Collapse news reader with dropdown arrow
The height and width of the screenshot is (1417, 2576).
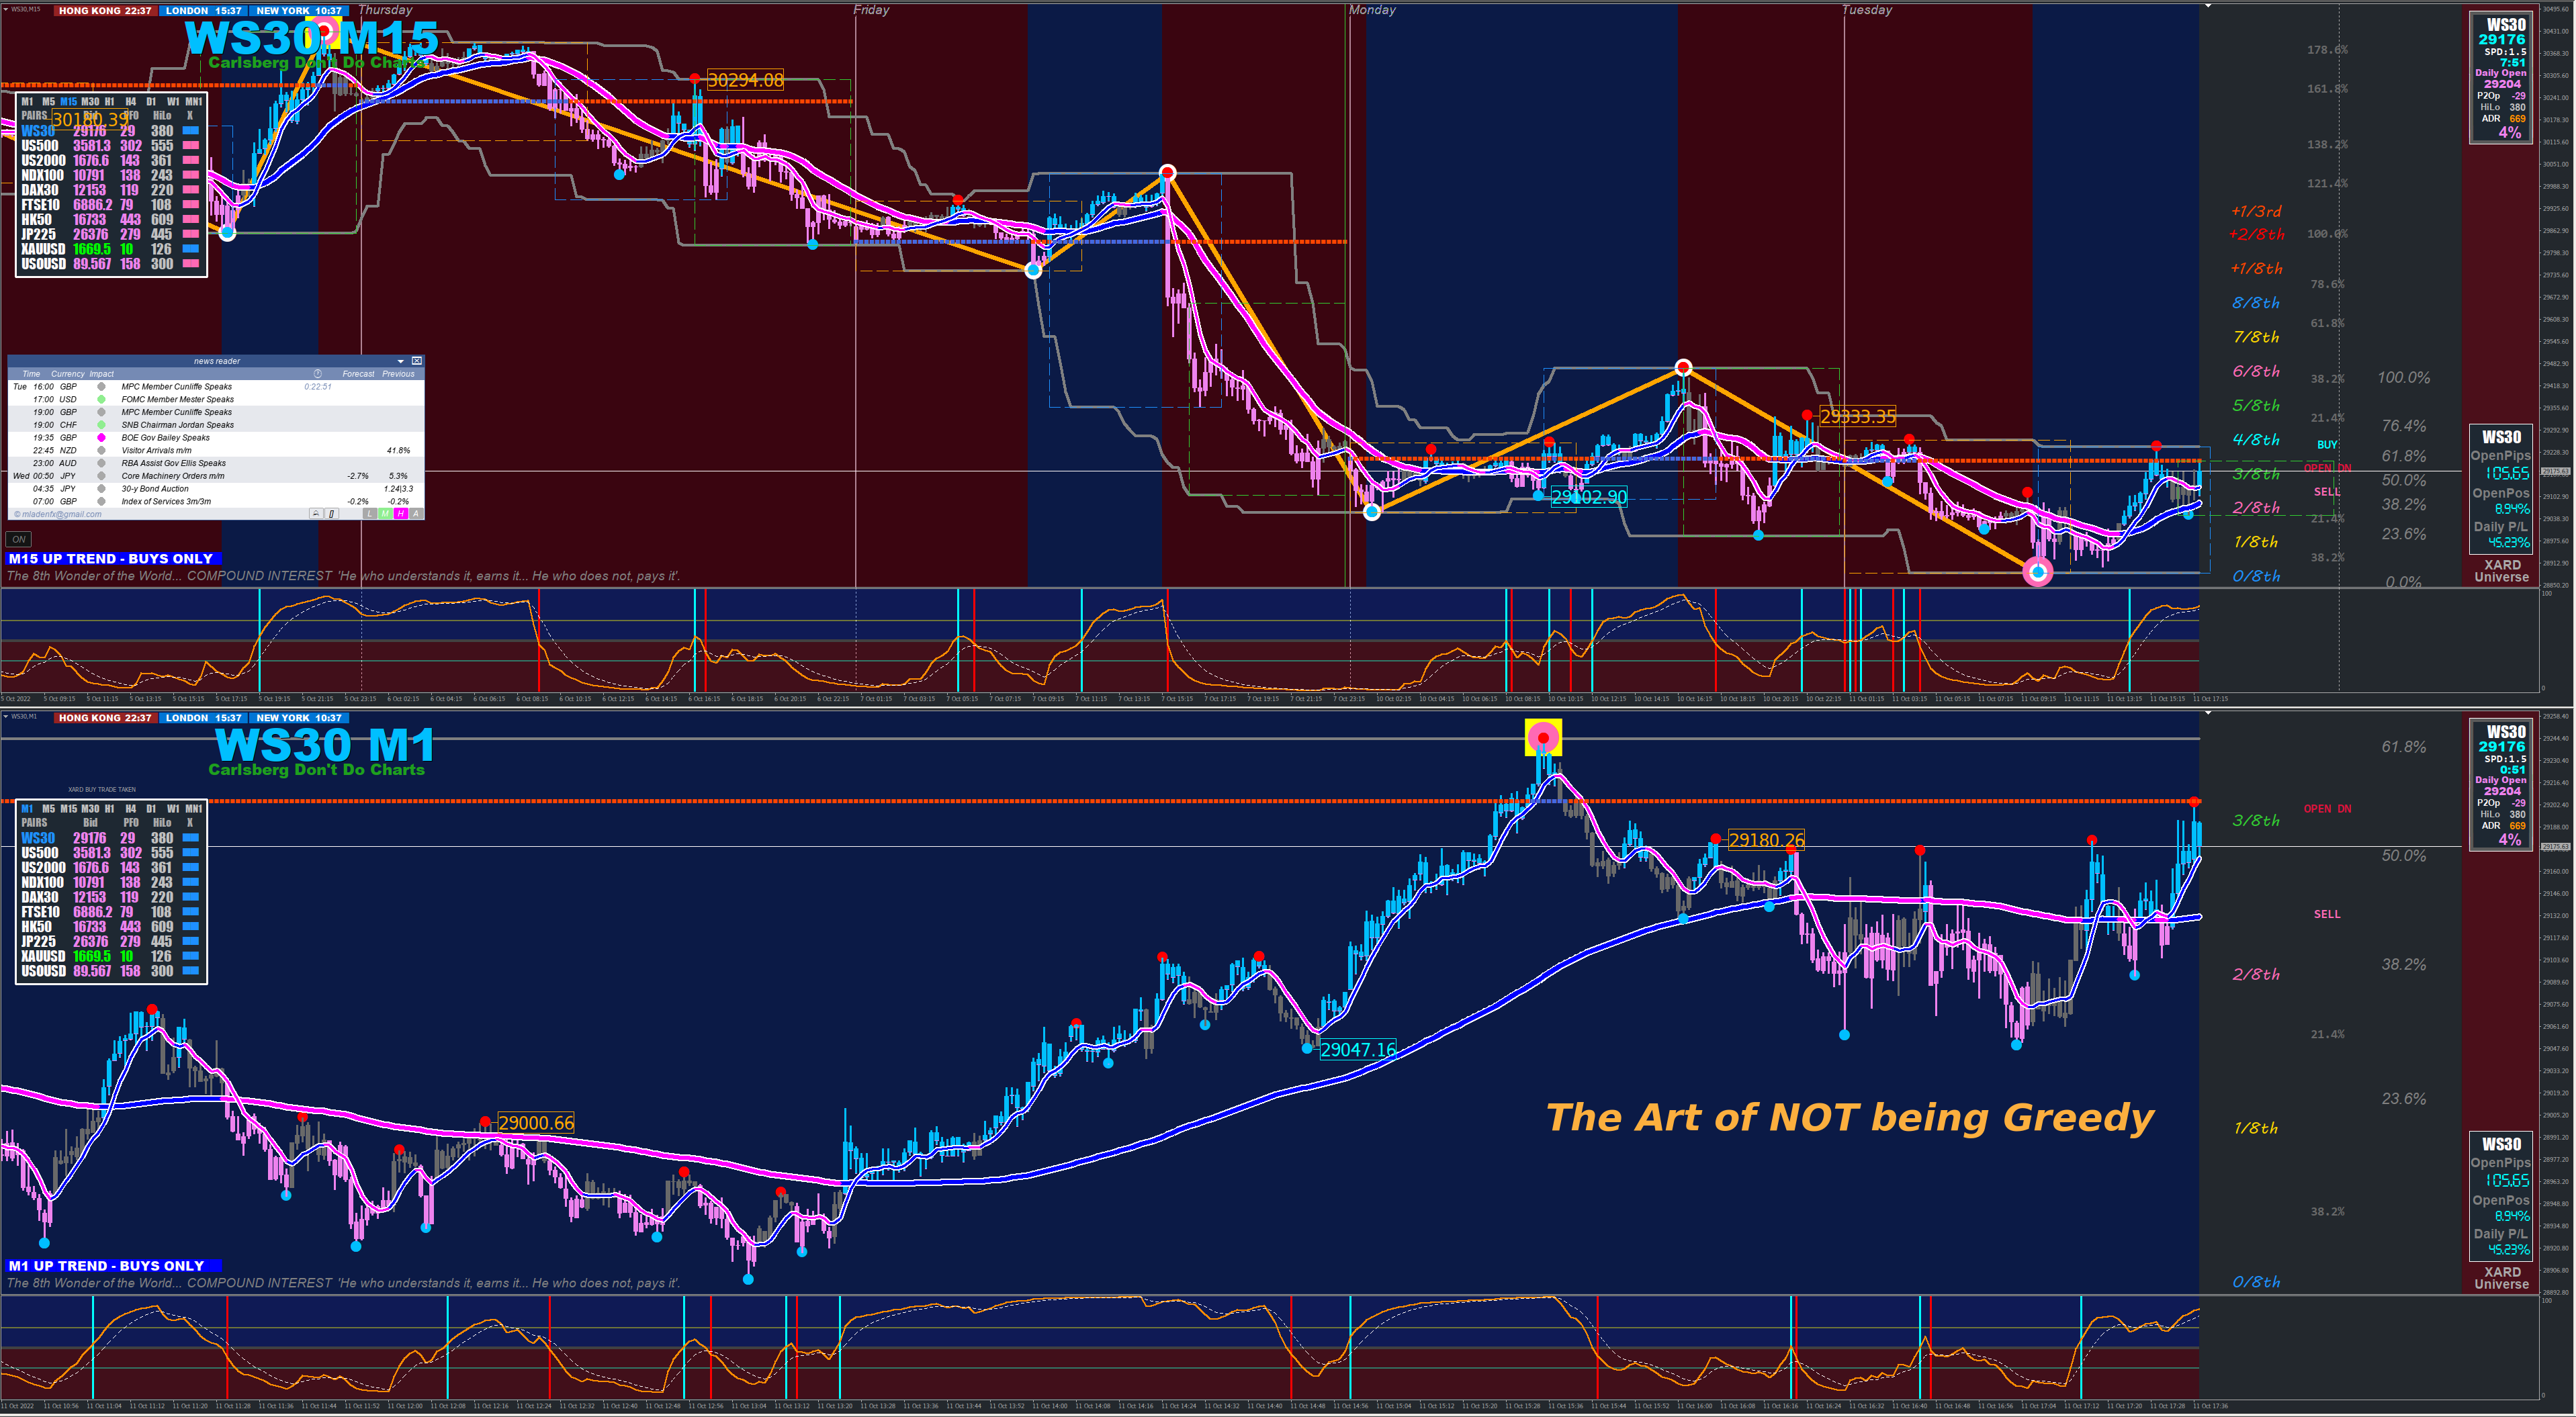[401, 361]
